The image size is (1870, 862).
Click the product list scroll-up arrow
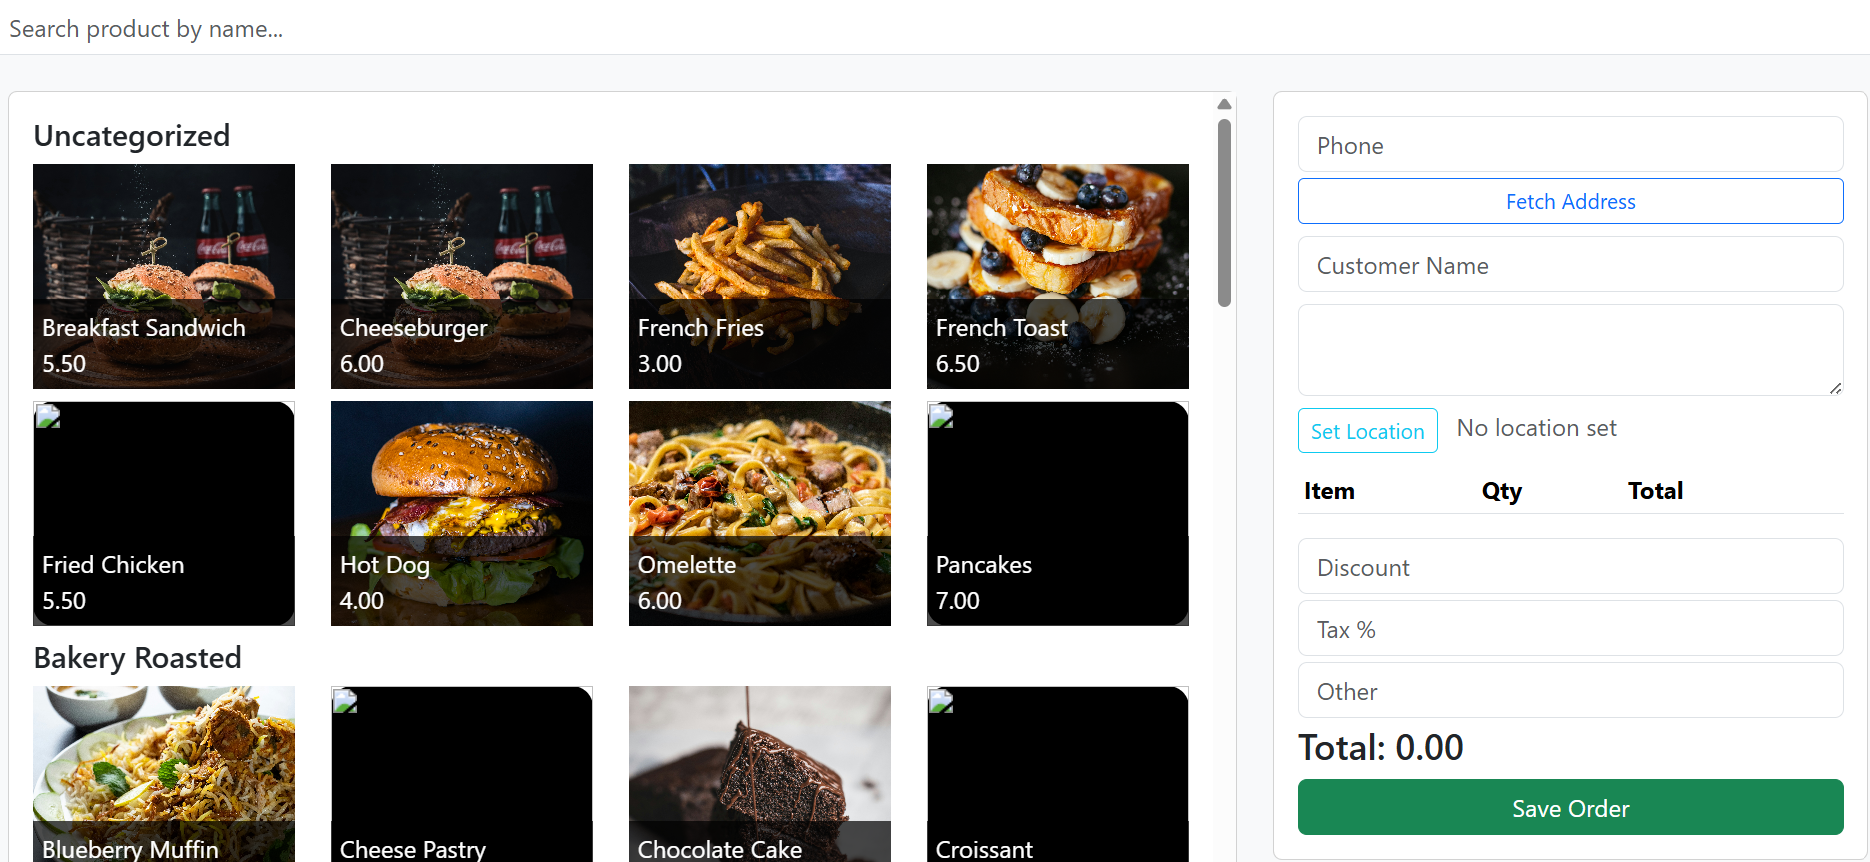pyautogui.click(x=1224, y=104)
